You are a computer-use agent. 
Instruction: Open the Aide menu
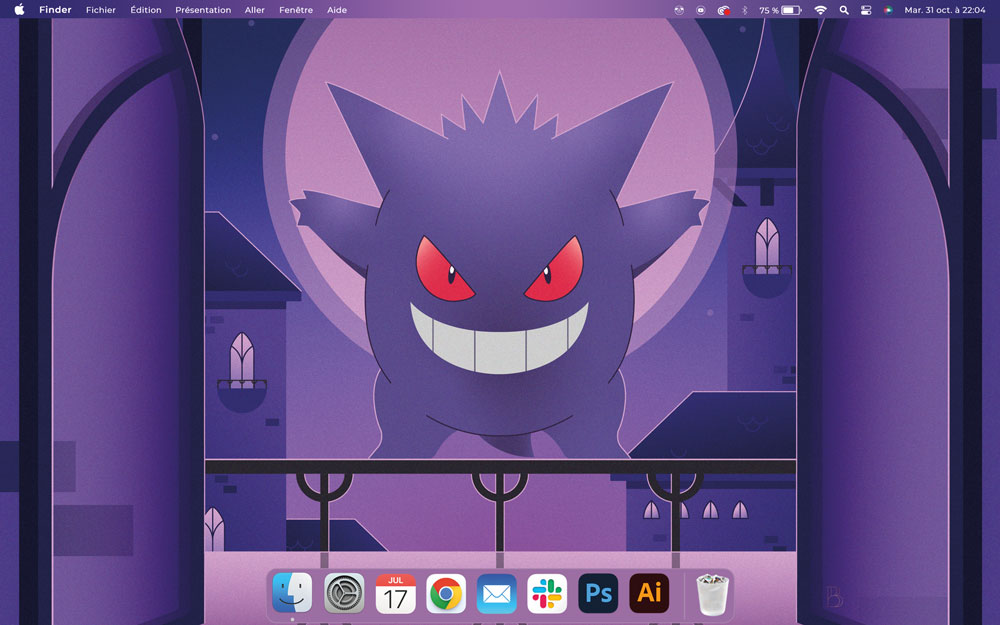(x=337, y=10)
